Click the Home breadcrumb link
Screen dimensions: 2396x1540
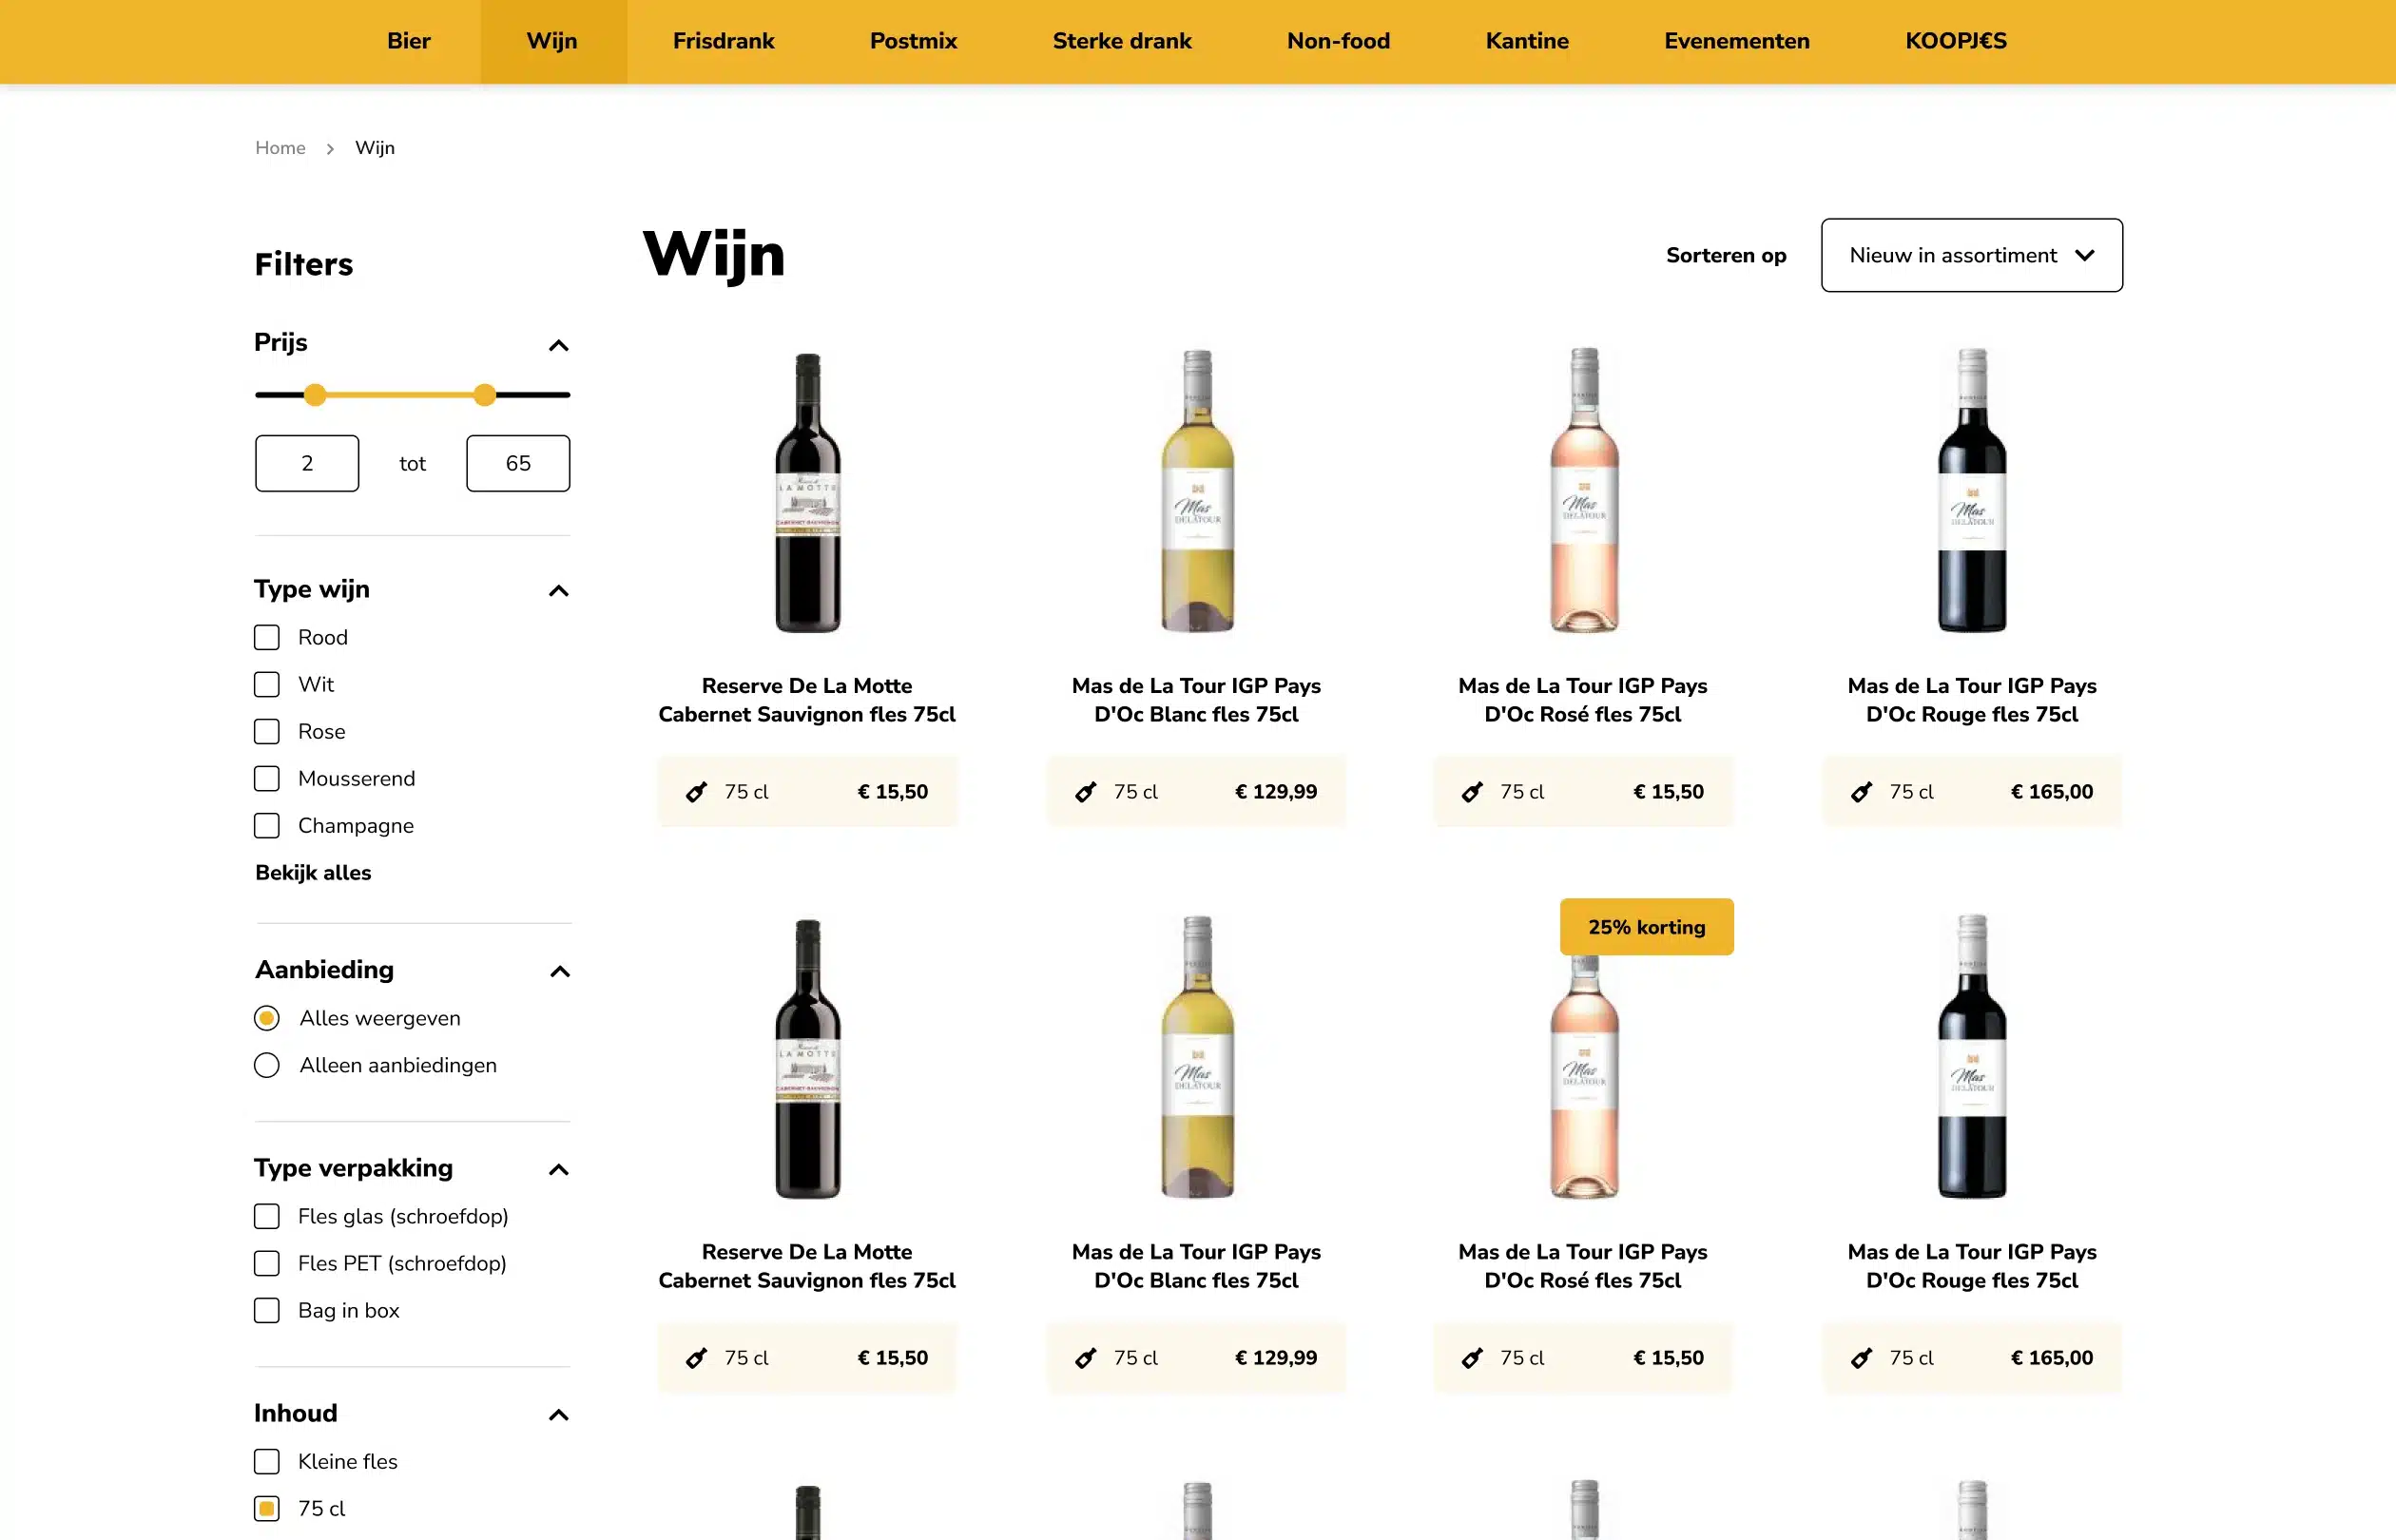(x=280, y=148)
